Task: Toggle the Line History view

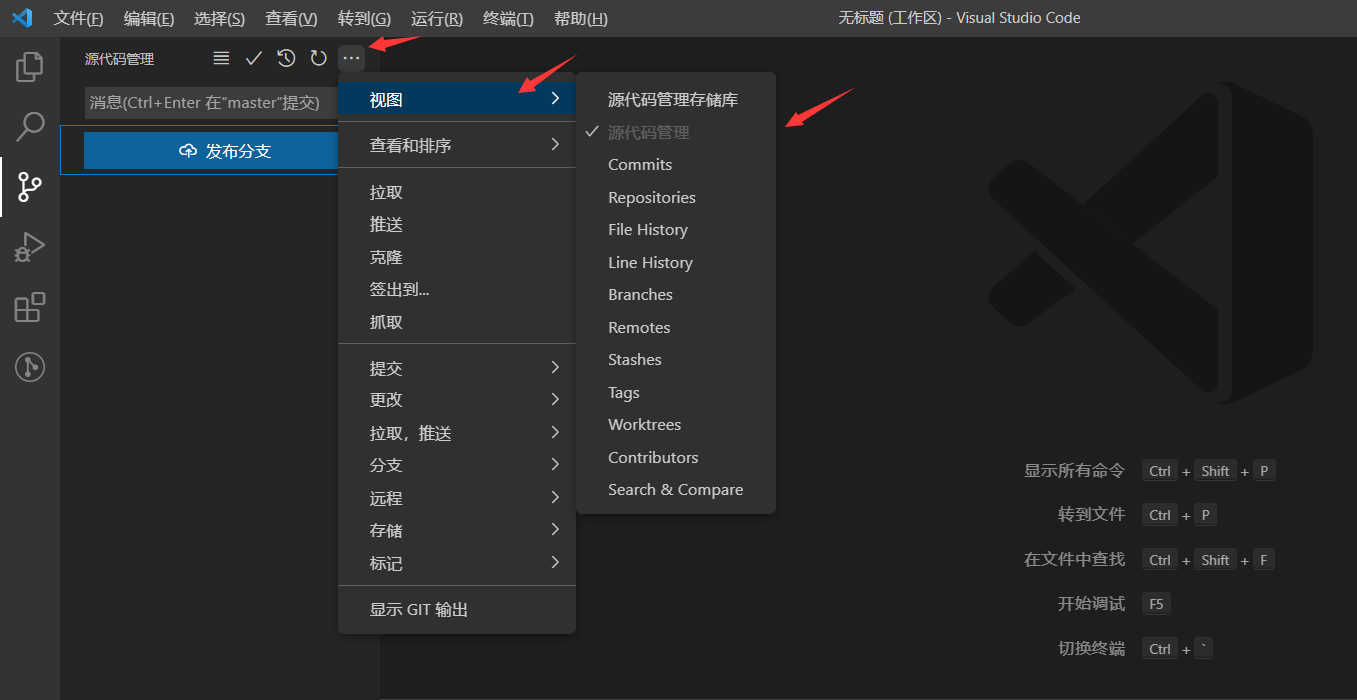Action: pos(676,262)
